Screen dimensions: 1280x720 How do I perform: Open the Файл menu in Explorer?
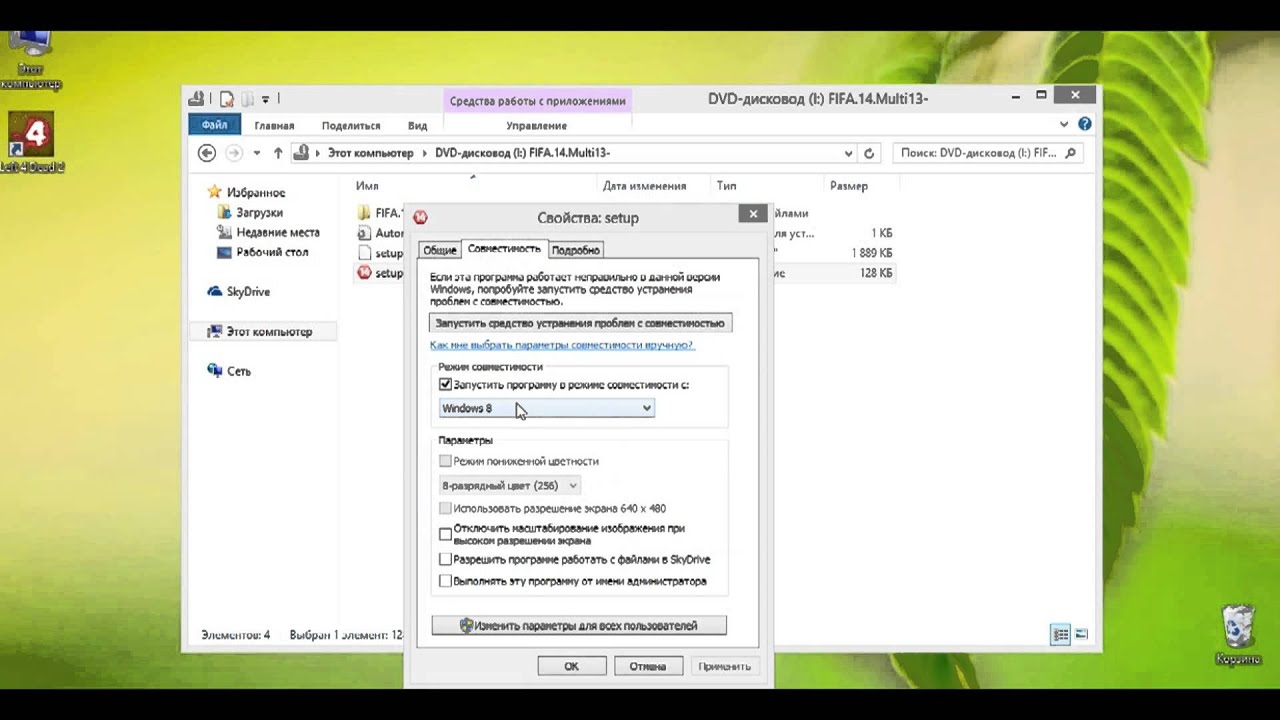(214, 125)
